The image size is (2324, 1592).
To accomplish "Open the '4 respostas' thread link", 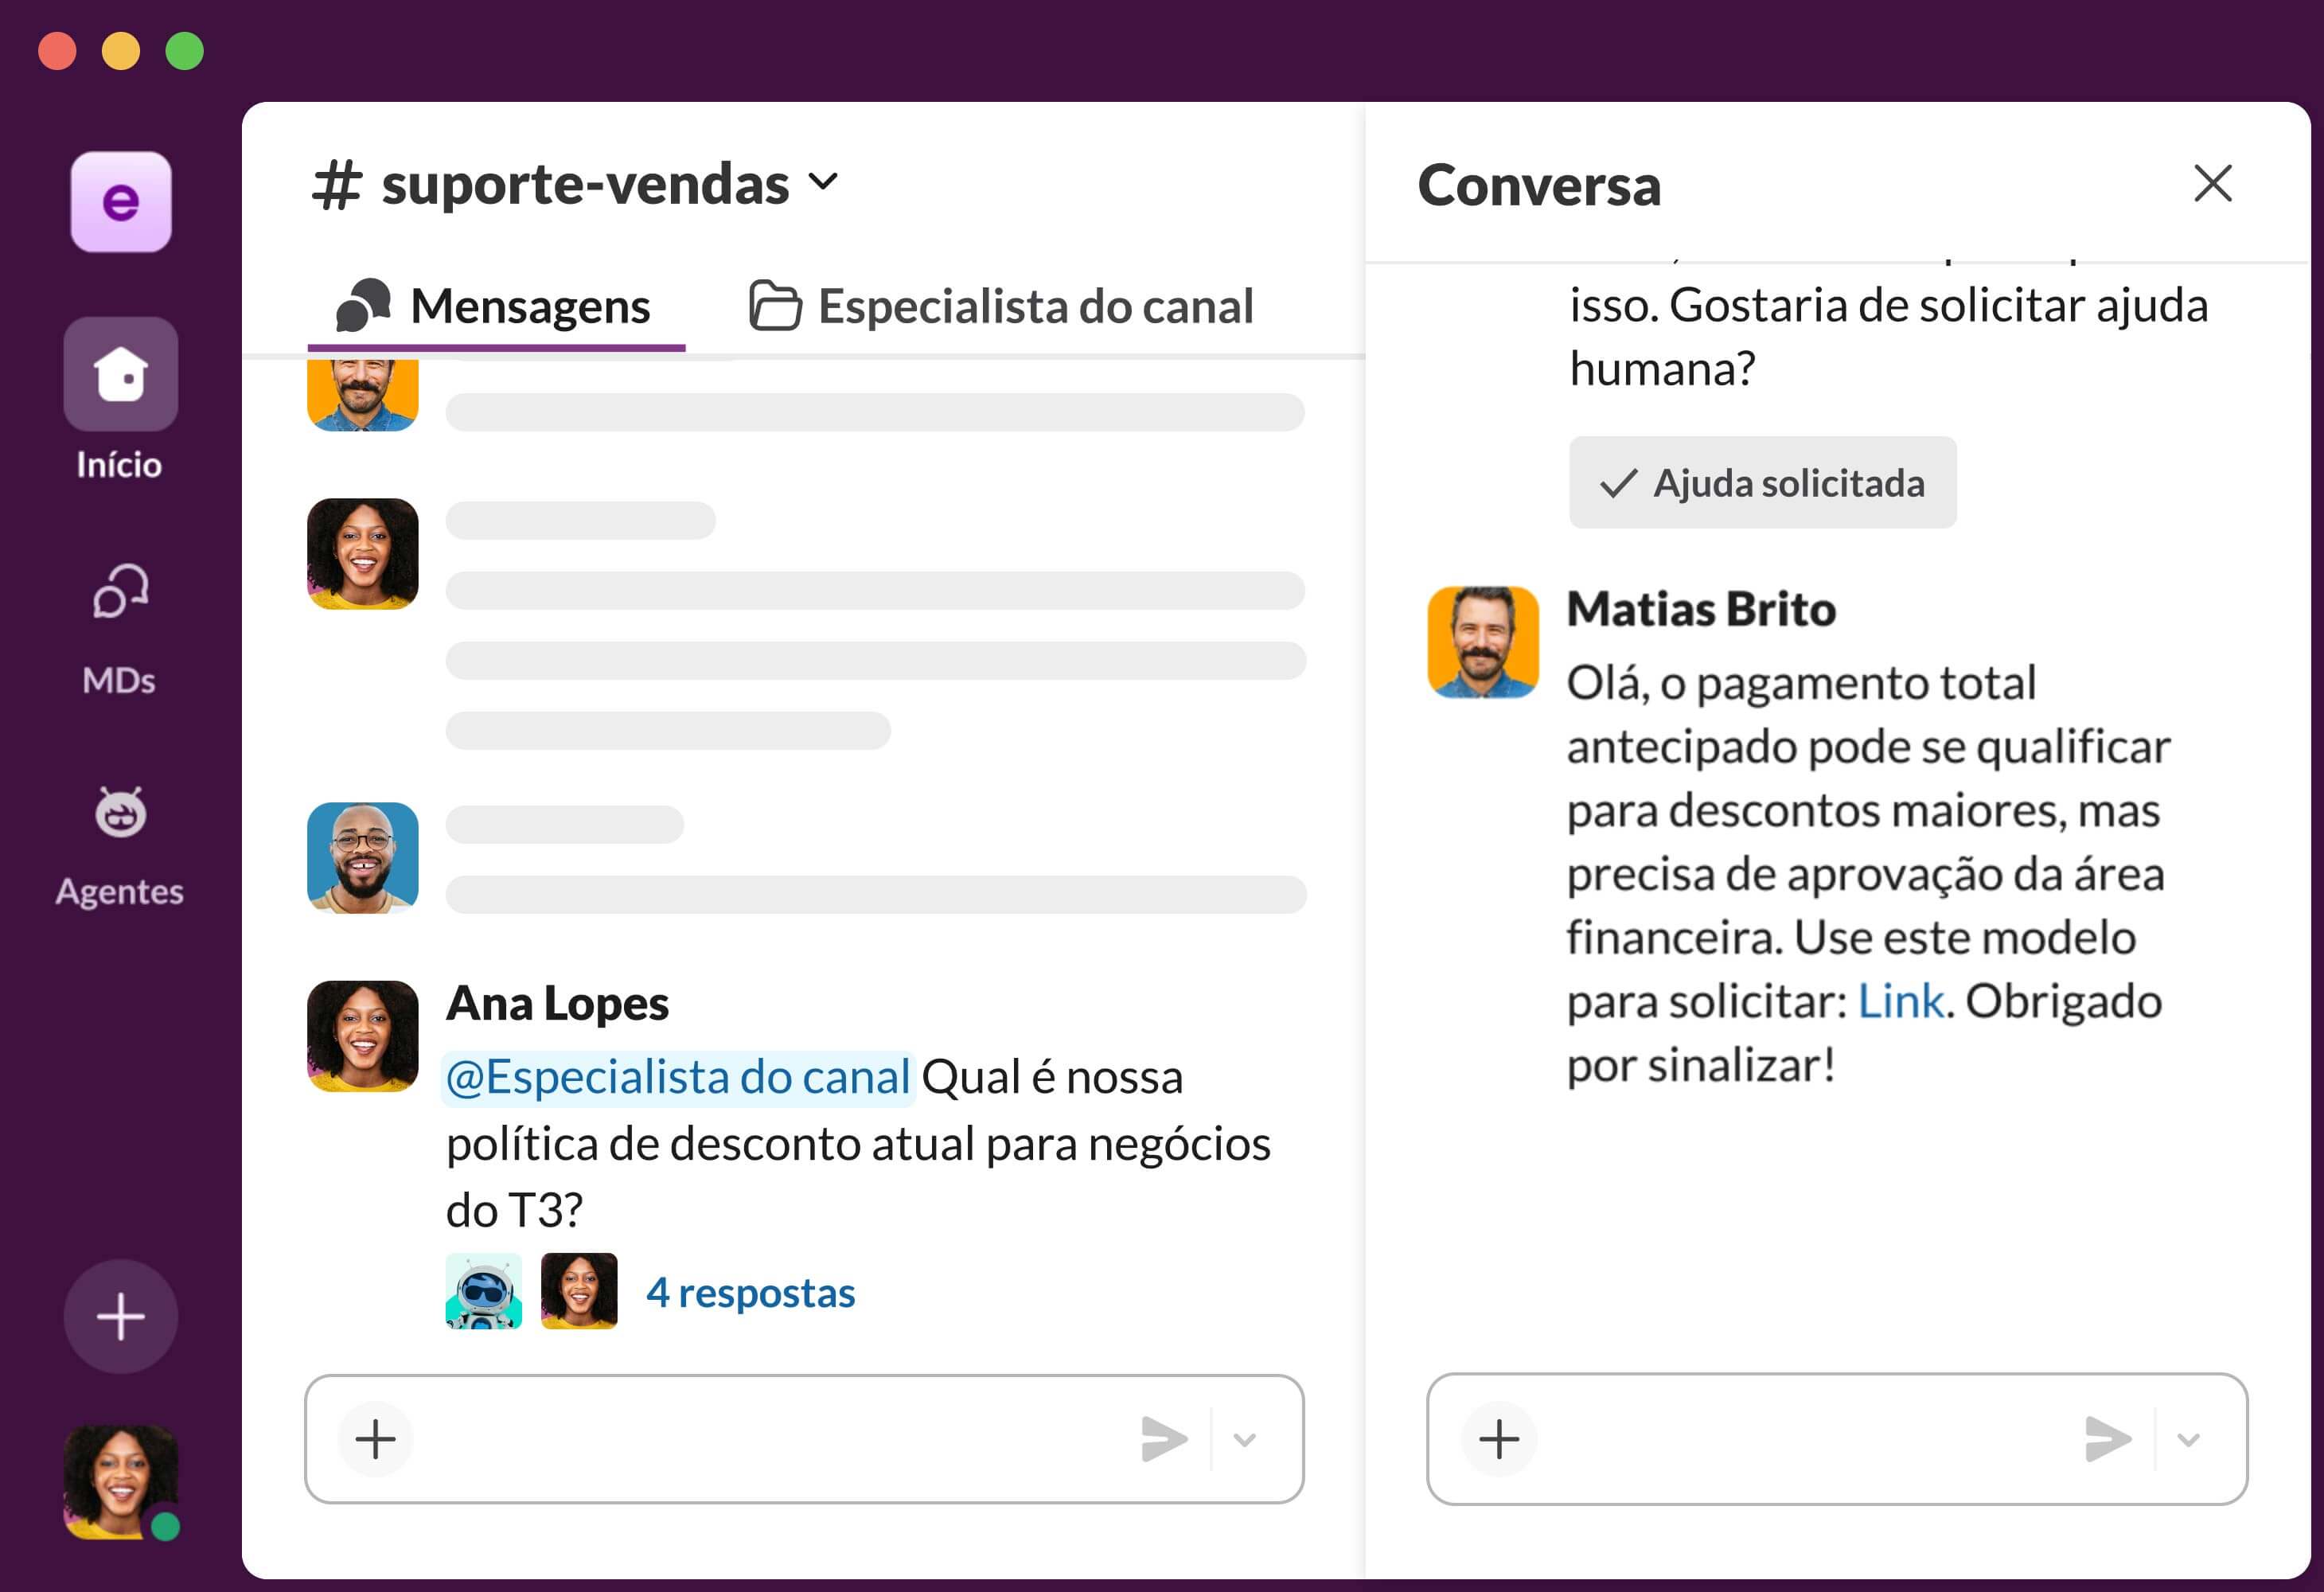I will (750, 1292).
